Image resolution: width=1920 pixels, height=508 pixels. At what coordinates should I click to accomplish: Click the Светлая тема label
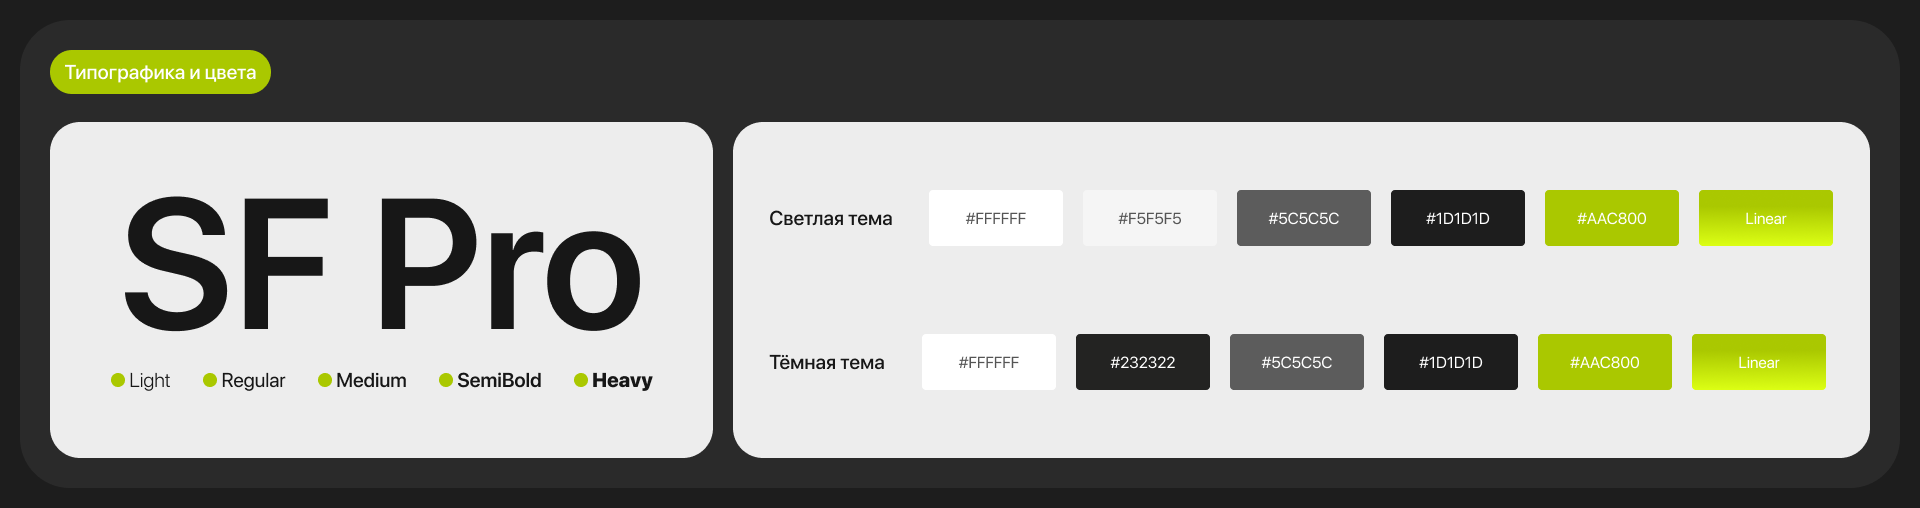(x=830, y=218)
